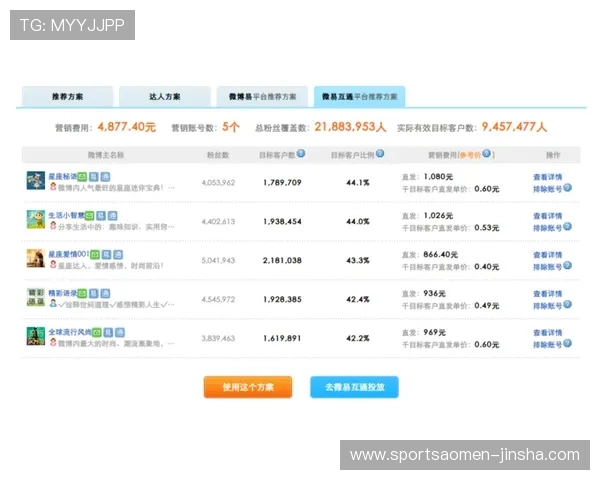The image size is (600, 480).
Task: Click blue 通 badge in 星座爱情001 row
Action: [118, 255]
